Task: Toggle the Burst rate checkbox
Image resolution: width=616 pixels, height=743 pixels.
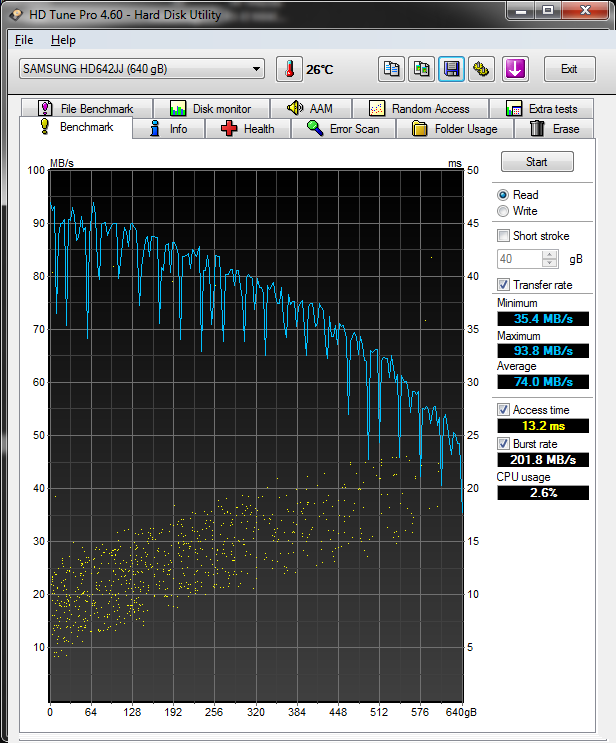Action: (x=503, y=444)
